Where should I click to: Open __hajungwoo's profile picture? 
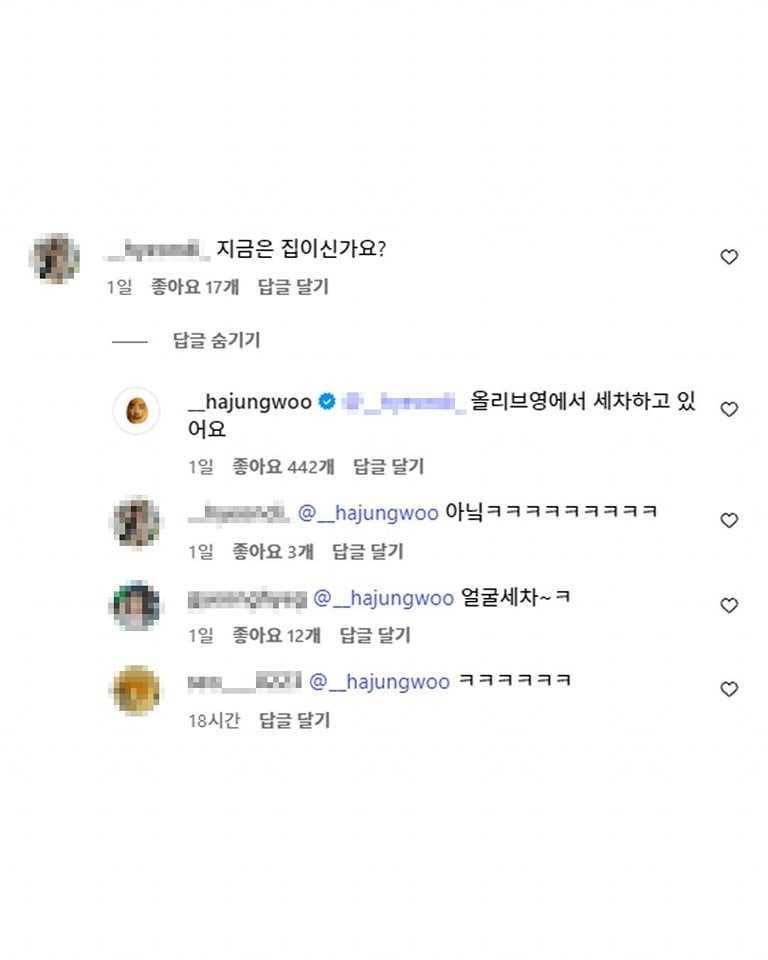click(136, 410)
